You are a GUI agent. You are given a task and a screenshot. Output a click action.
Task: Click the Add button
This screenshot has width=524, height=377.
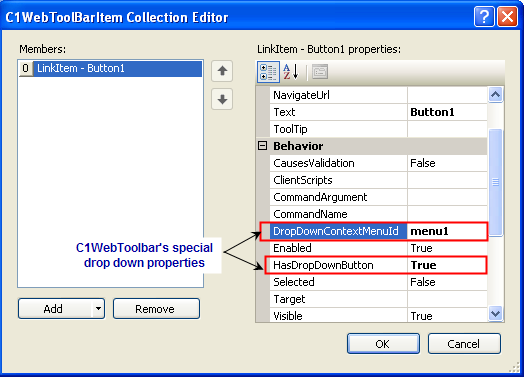(x=53, y=308)
